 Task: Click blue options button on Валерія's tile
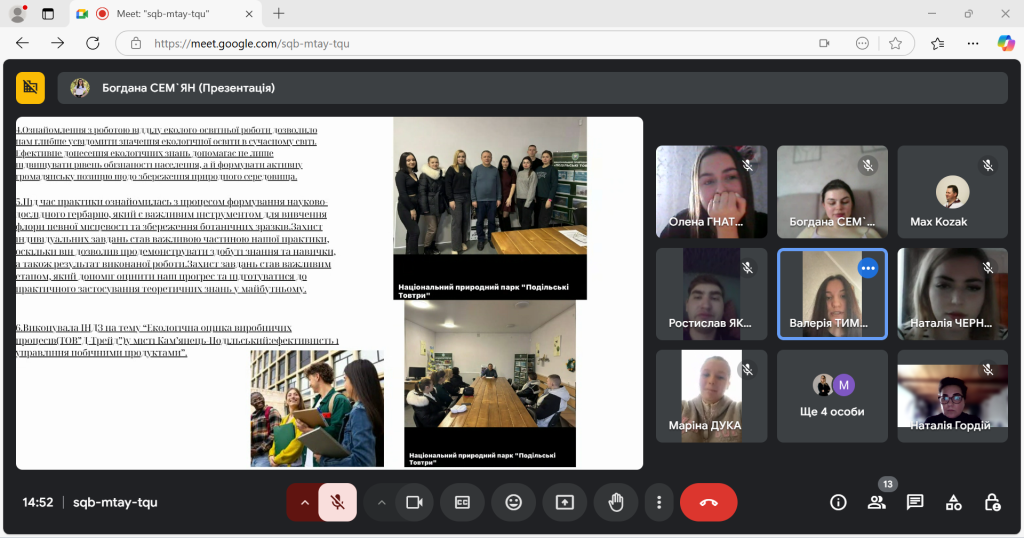(868, 268)
